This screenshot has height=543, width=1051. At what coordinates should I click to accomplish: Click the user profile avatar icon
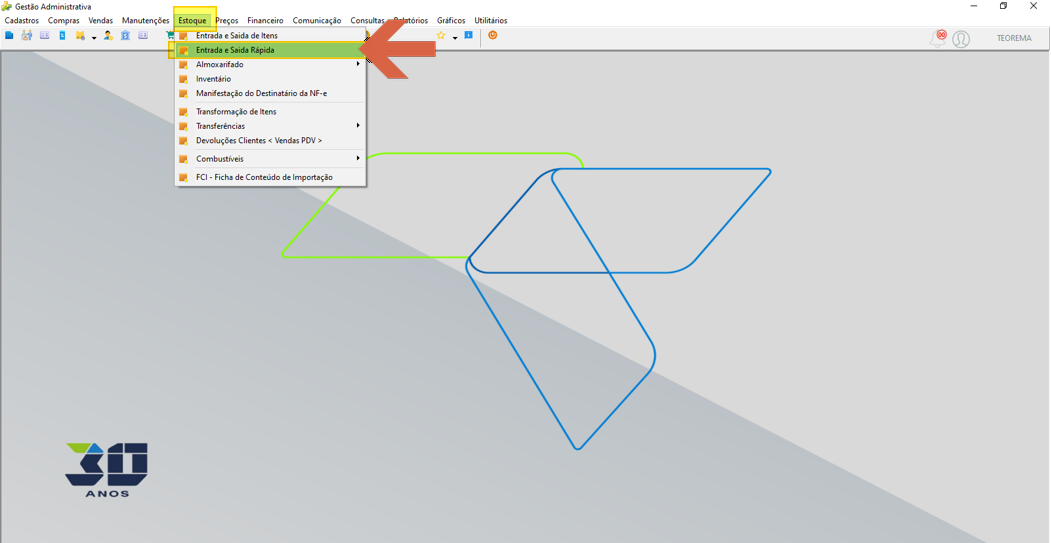click(x=961, y=39)
